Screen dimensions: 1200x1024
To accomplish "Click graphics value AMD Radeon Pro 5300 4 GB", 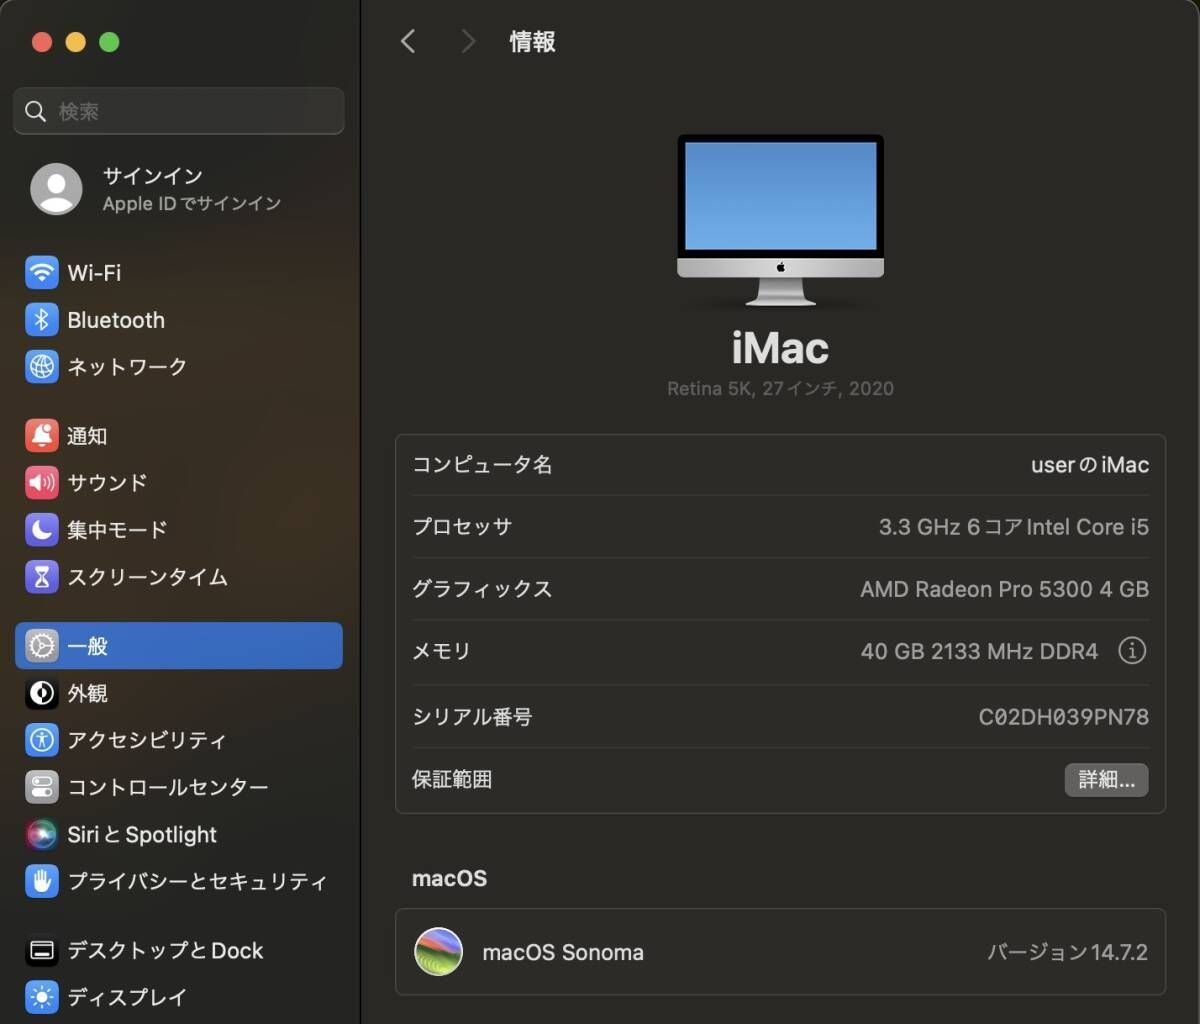I will click(1005, 589).
